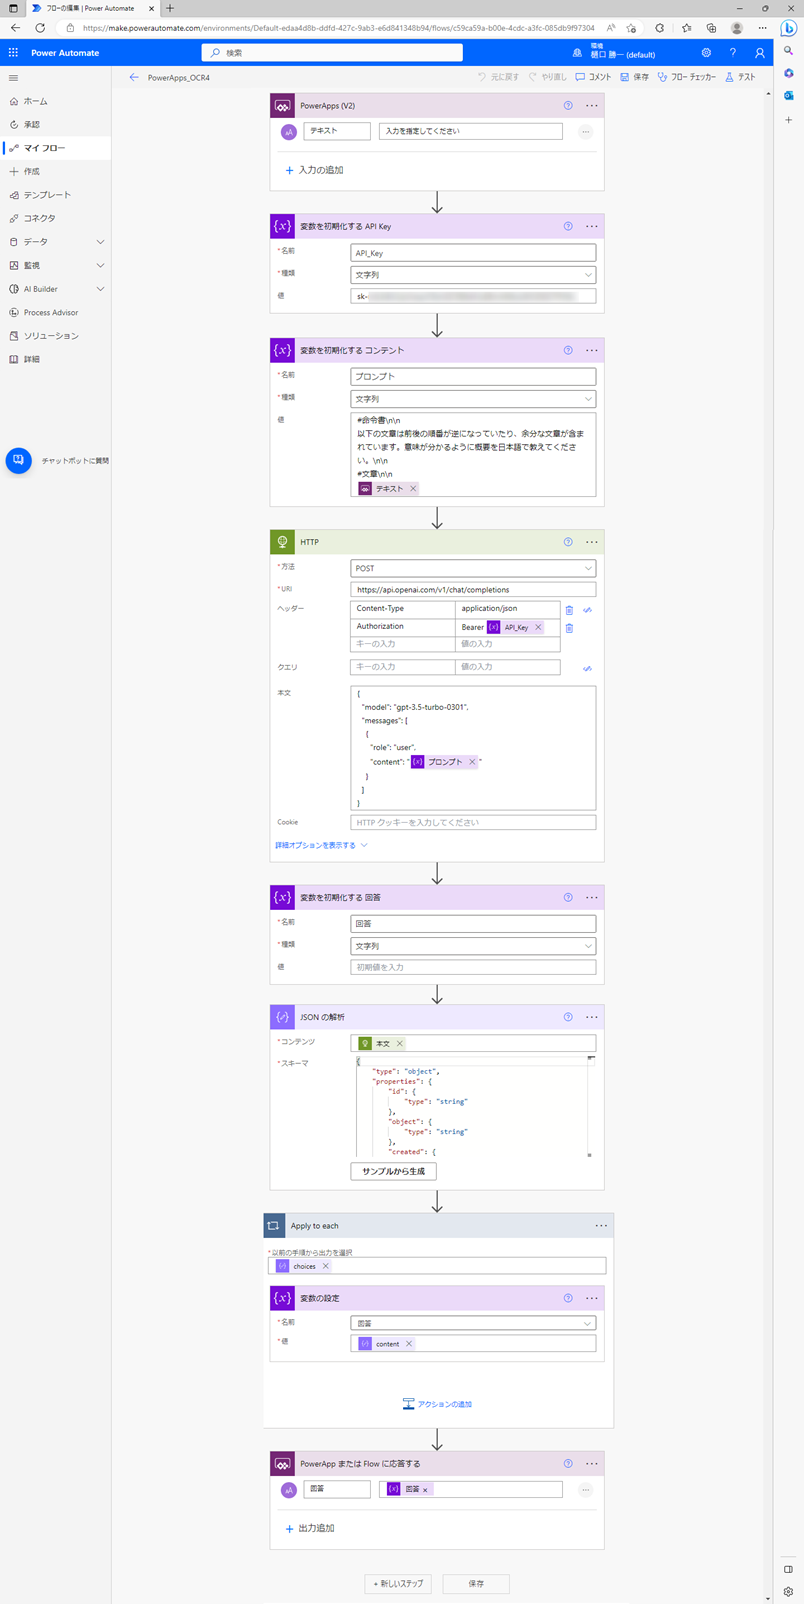Click コメント in the top toolbar
Screen dimensions: 804x1604
click(x=593, y=77)
